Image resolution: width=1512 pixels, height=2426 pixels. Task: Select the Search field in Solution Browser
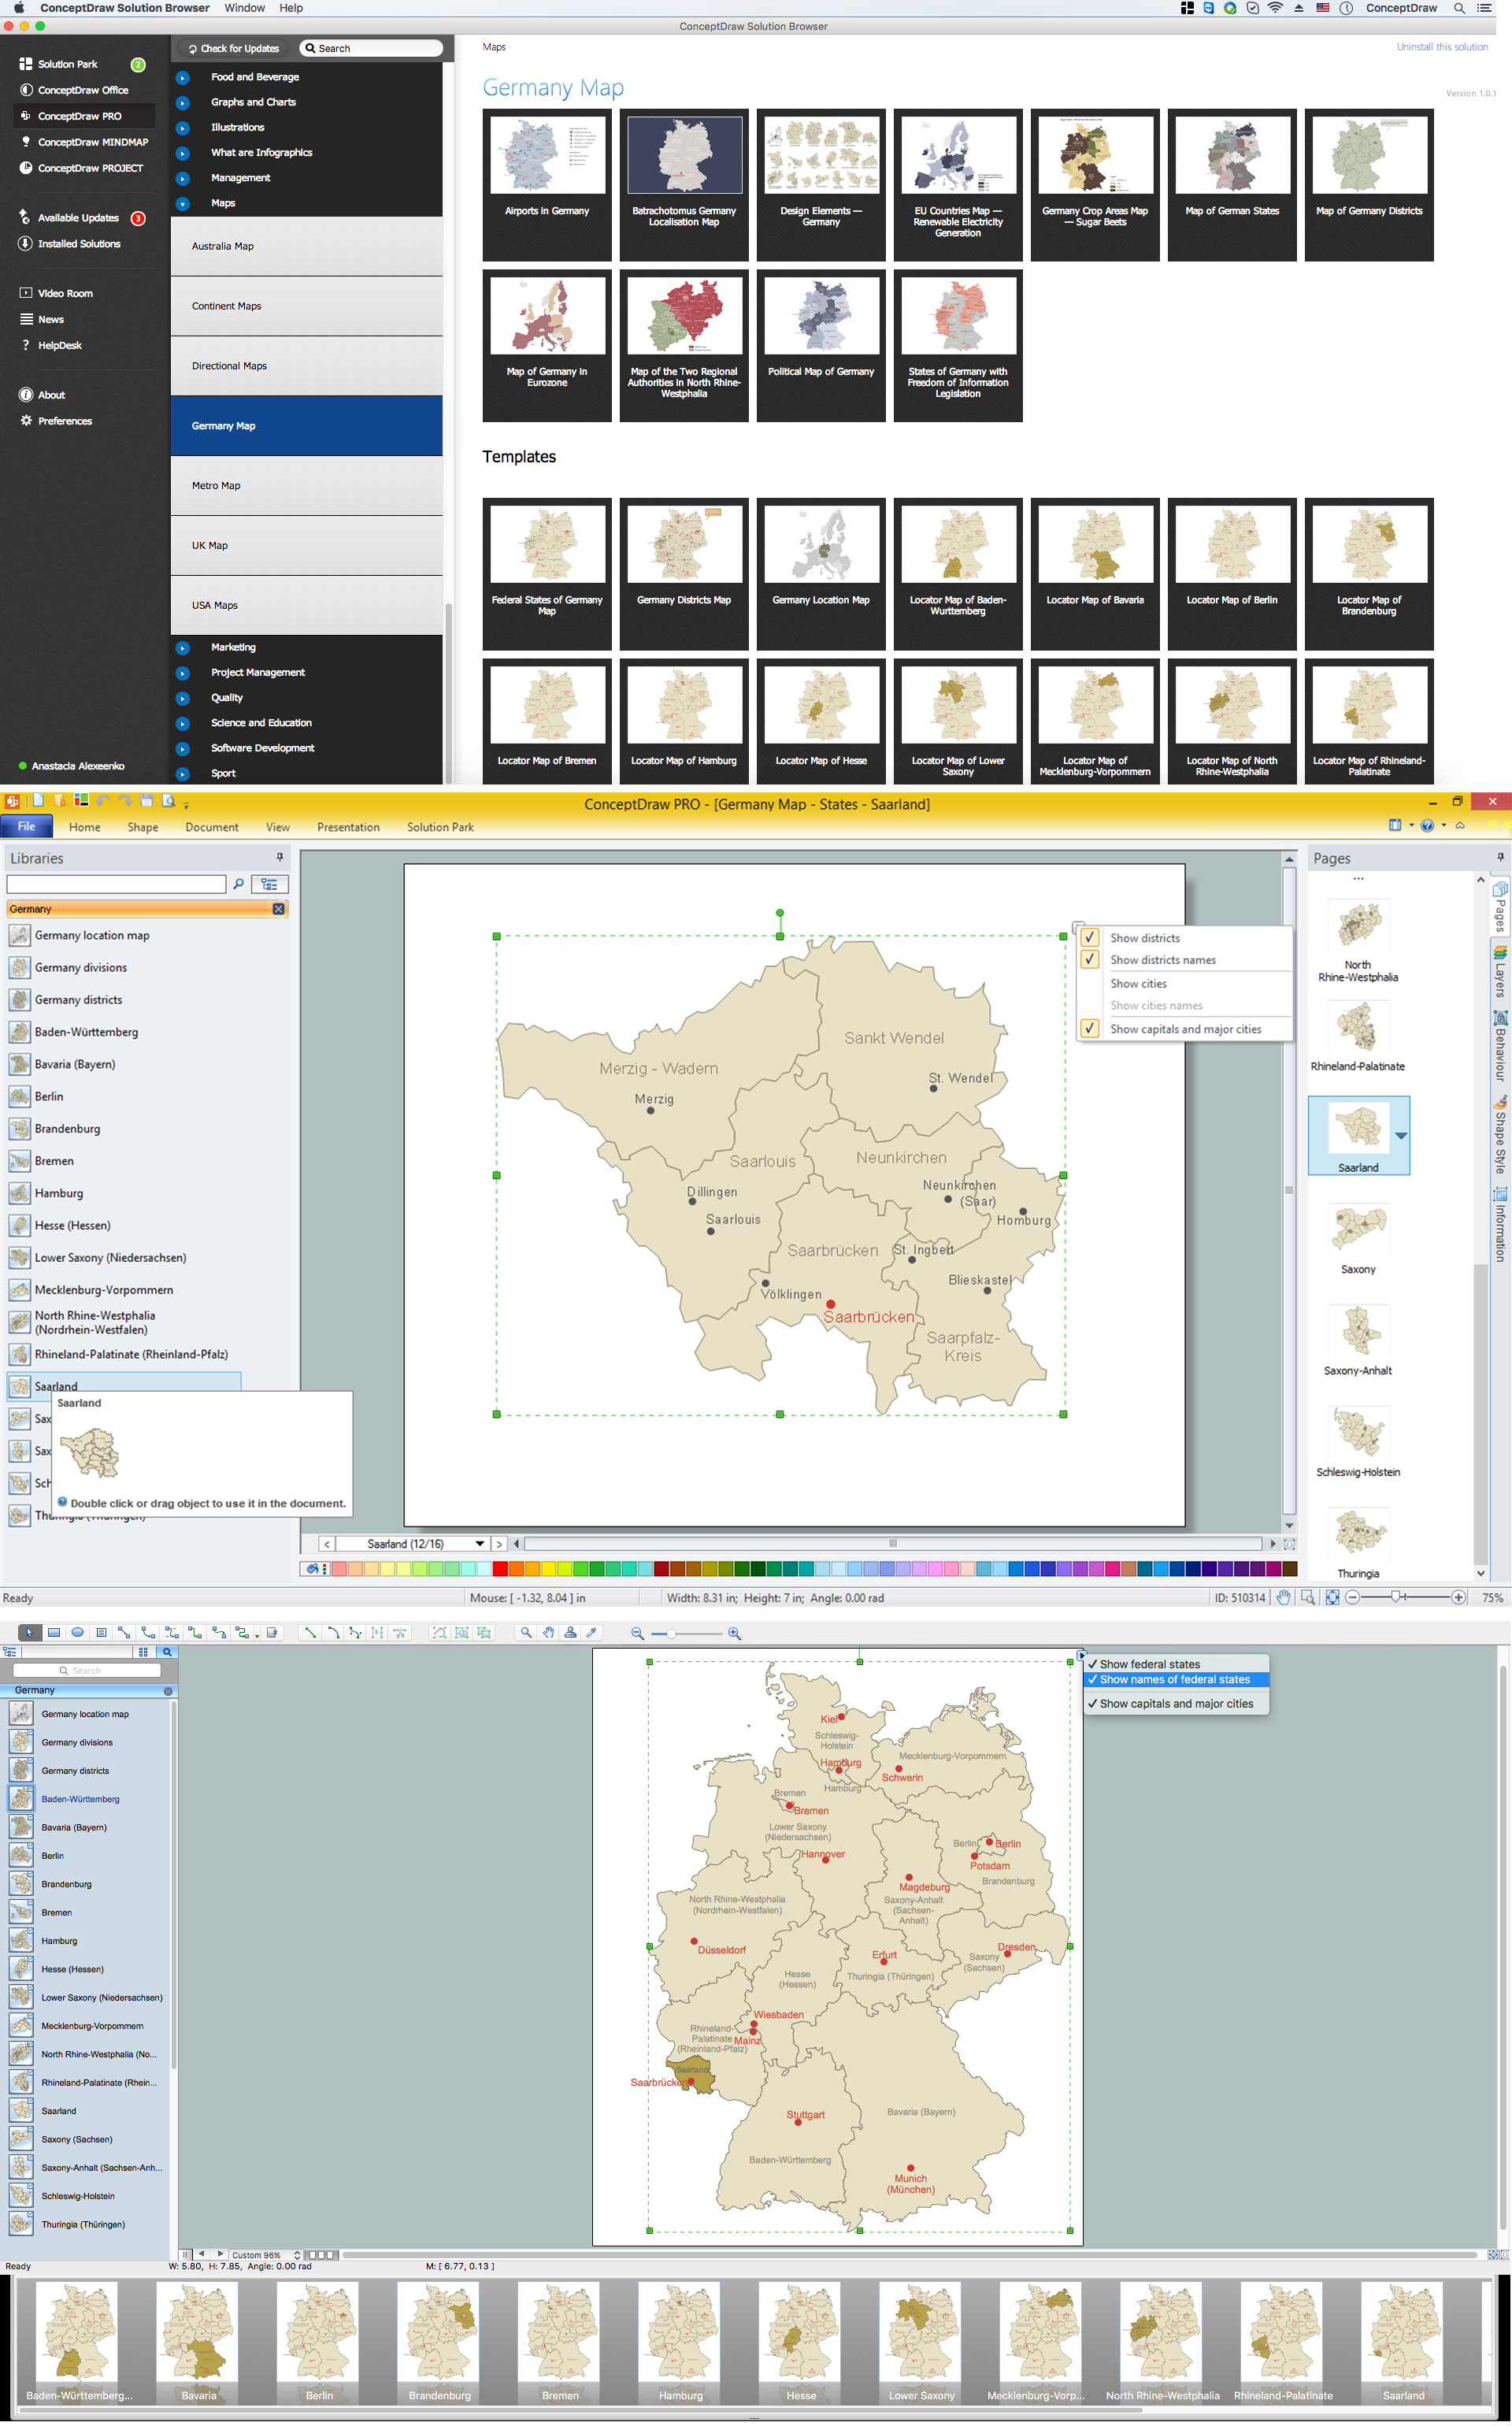pyautogui.click(x=372, y=49)
